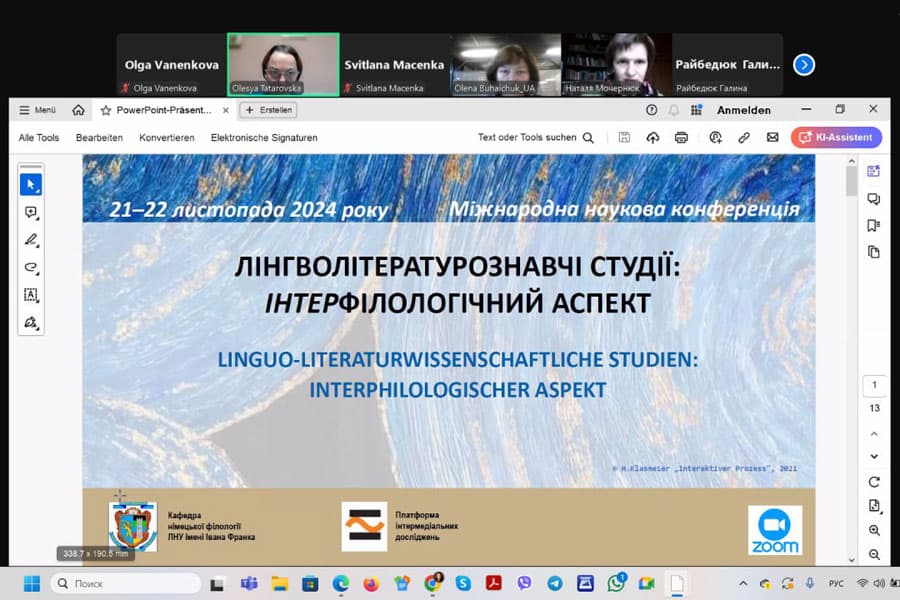The height and width of the screenshot is (600, 900).
Task: Open Viber from taskbar
Action: [x=524, y=583]
